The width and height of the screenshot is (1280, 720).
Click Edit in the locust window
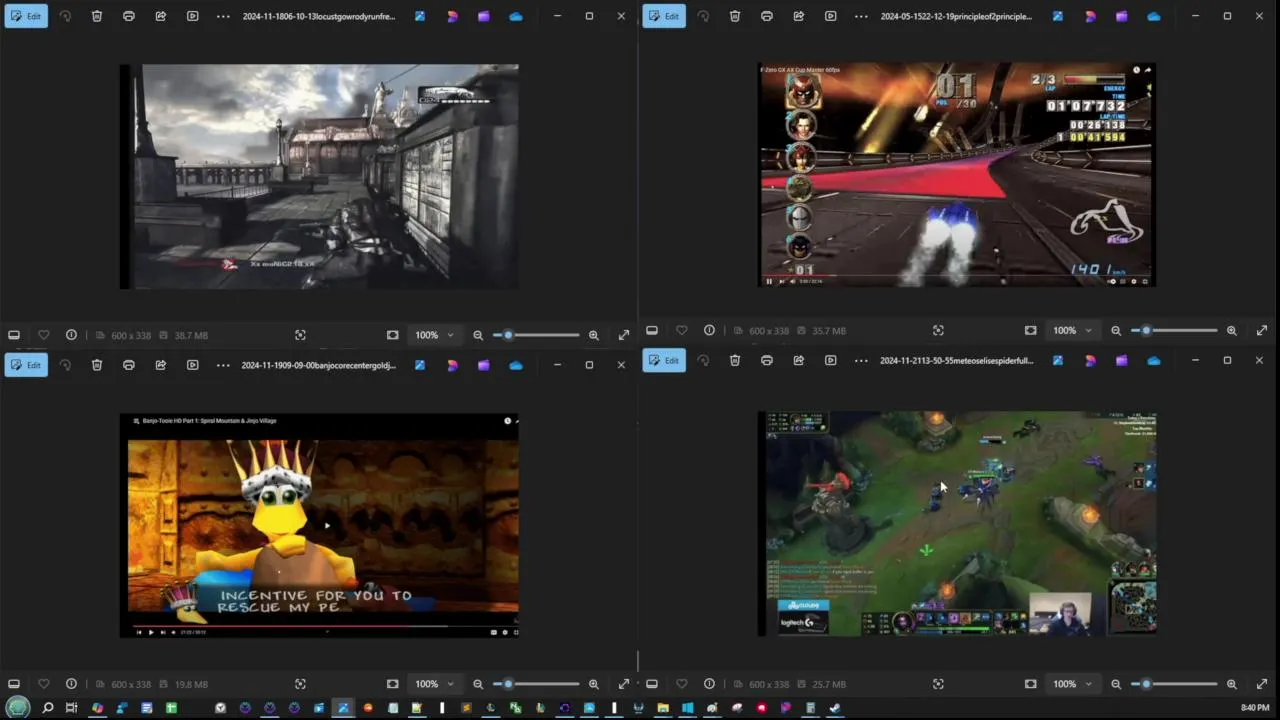pyautogui.click(x=26, y=16)
